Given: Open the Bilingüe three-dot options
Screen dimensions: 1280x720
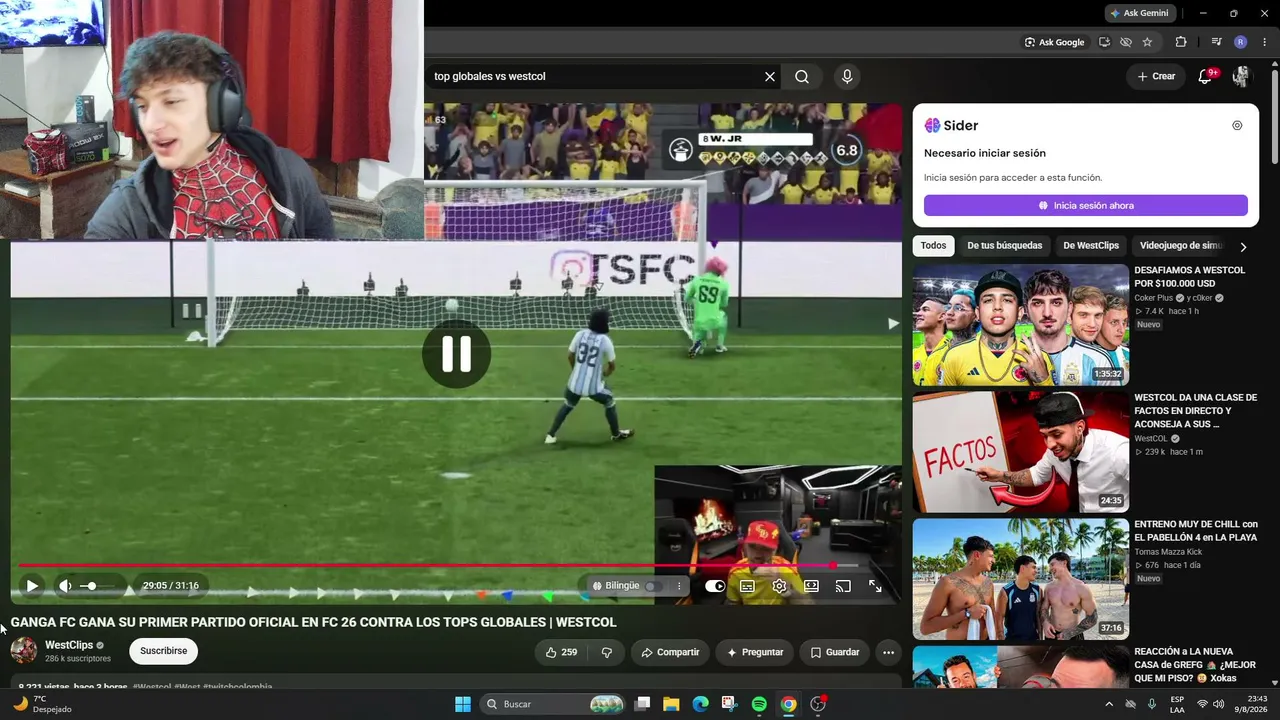Looking at the screenshot, I should pyautogui.click(x=679, y=586).
